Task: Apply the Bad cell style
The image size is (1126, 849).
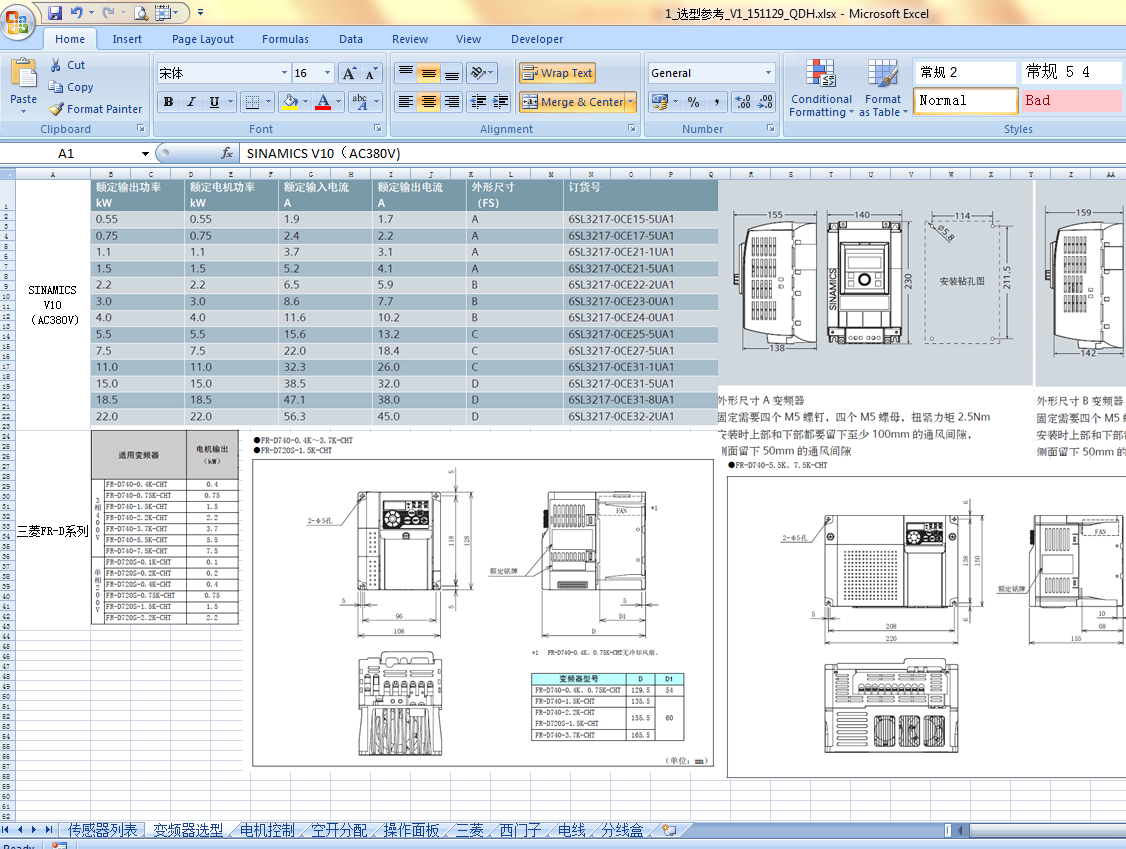Action: click(x=1070, y=101)
